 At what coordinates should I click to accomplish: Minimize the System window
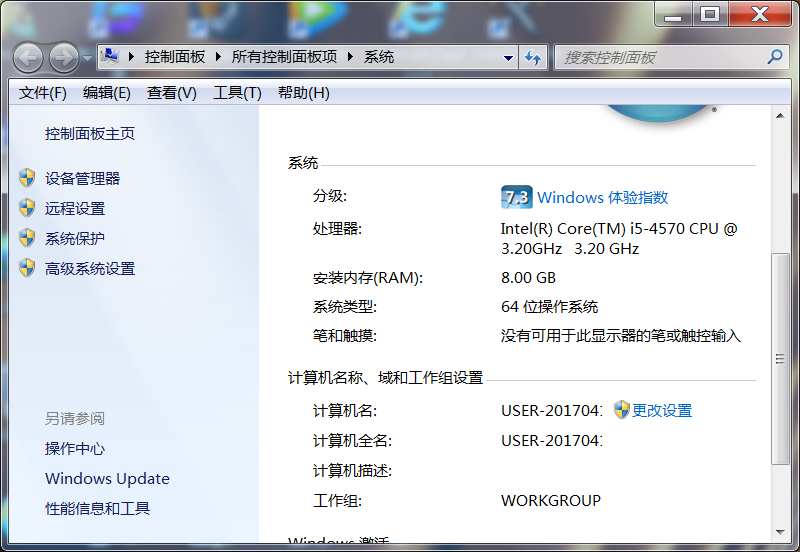pyautogui.click(x=673, y=14)
